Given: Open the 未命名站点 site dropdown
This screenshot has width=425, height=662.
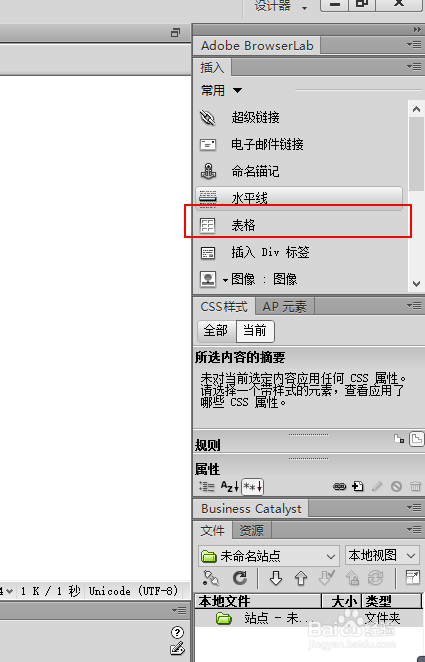Looking at the screenshot, I should (268, 556).
